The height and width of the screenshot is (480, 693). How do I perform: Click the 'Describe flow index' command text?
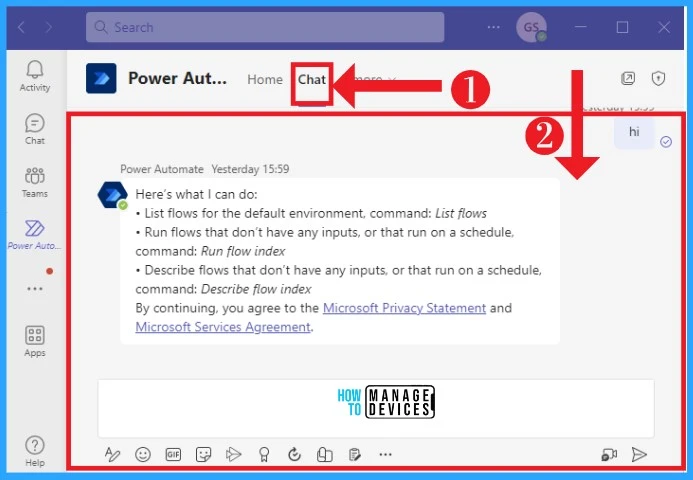coord(256,289)
